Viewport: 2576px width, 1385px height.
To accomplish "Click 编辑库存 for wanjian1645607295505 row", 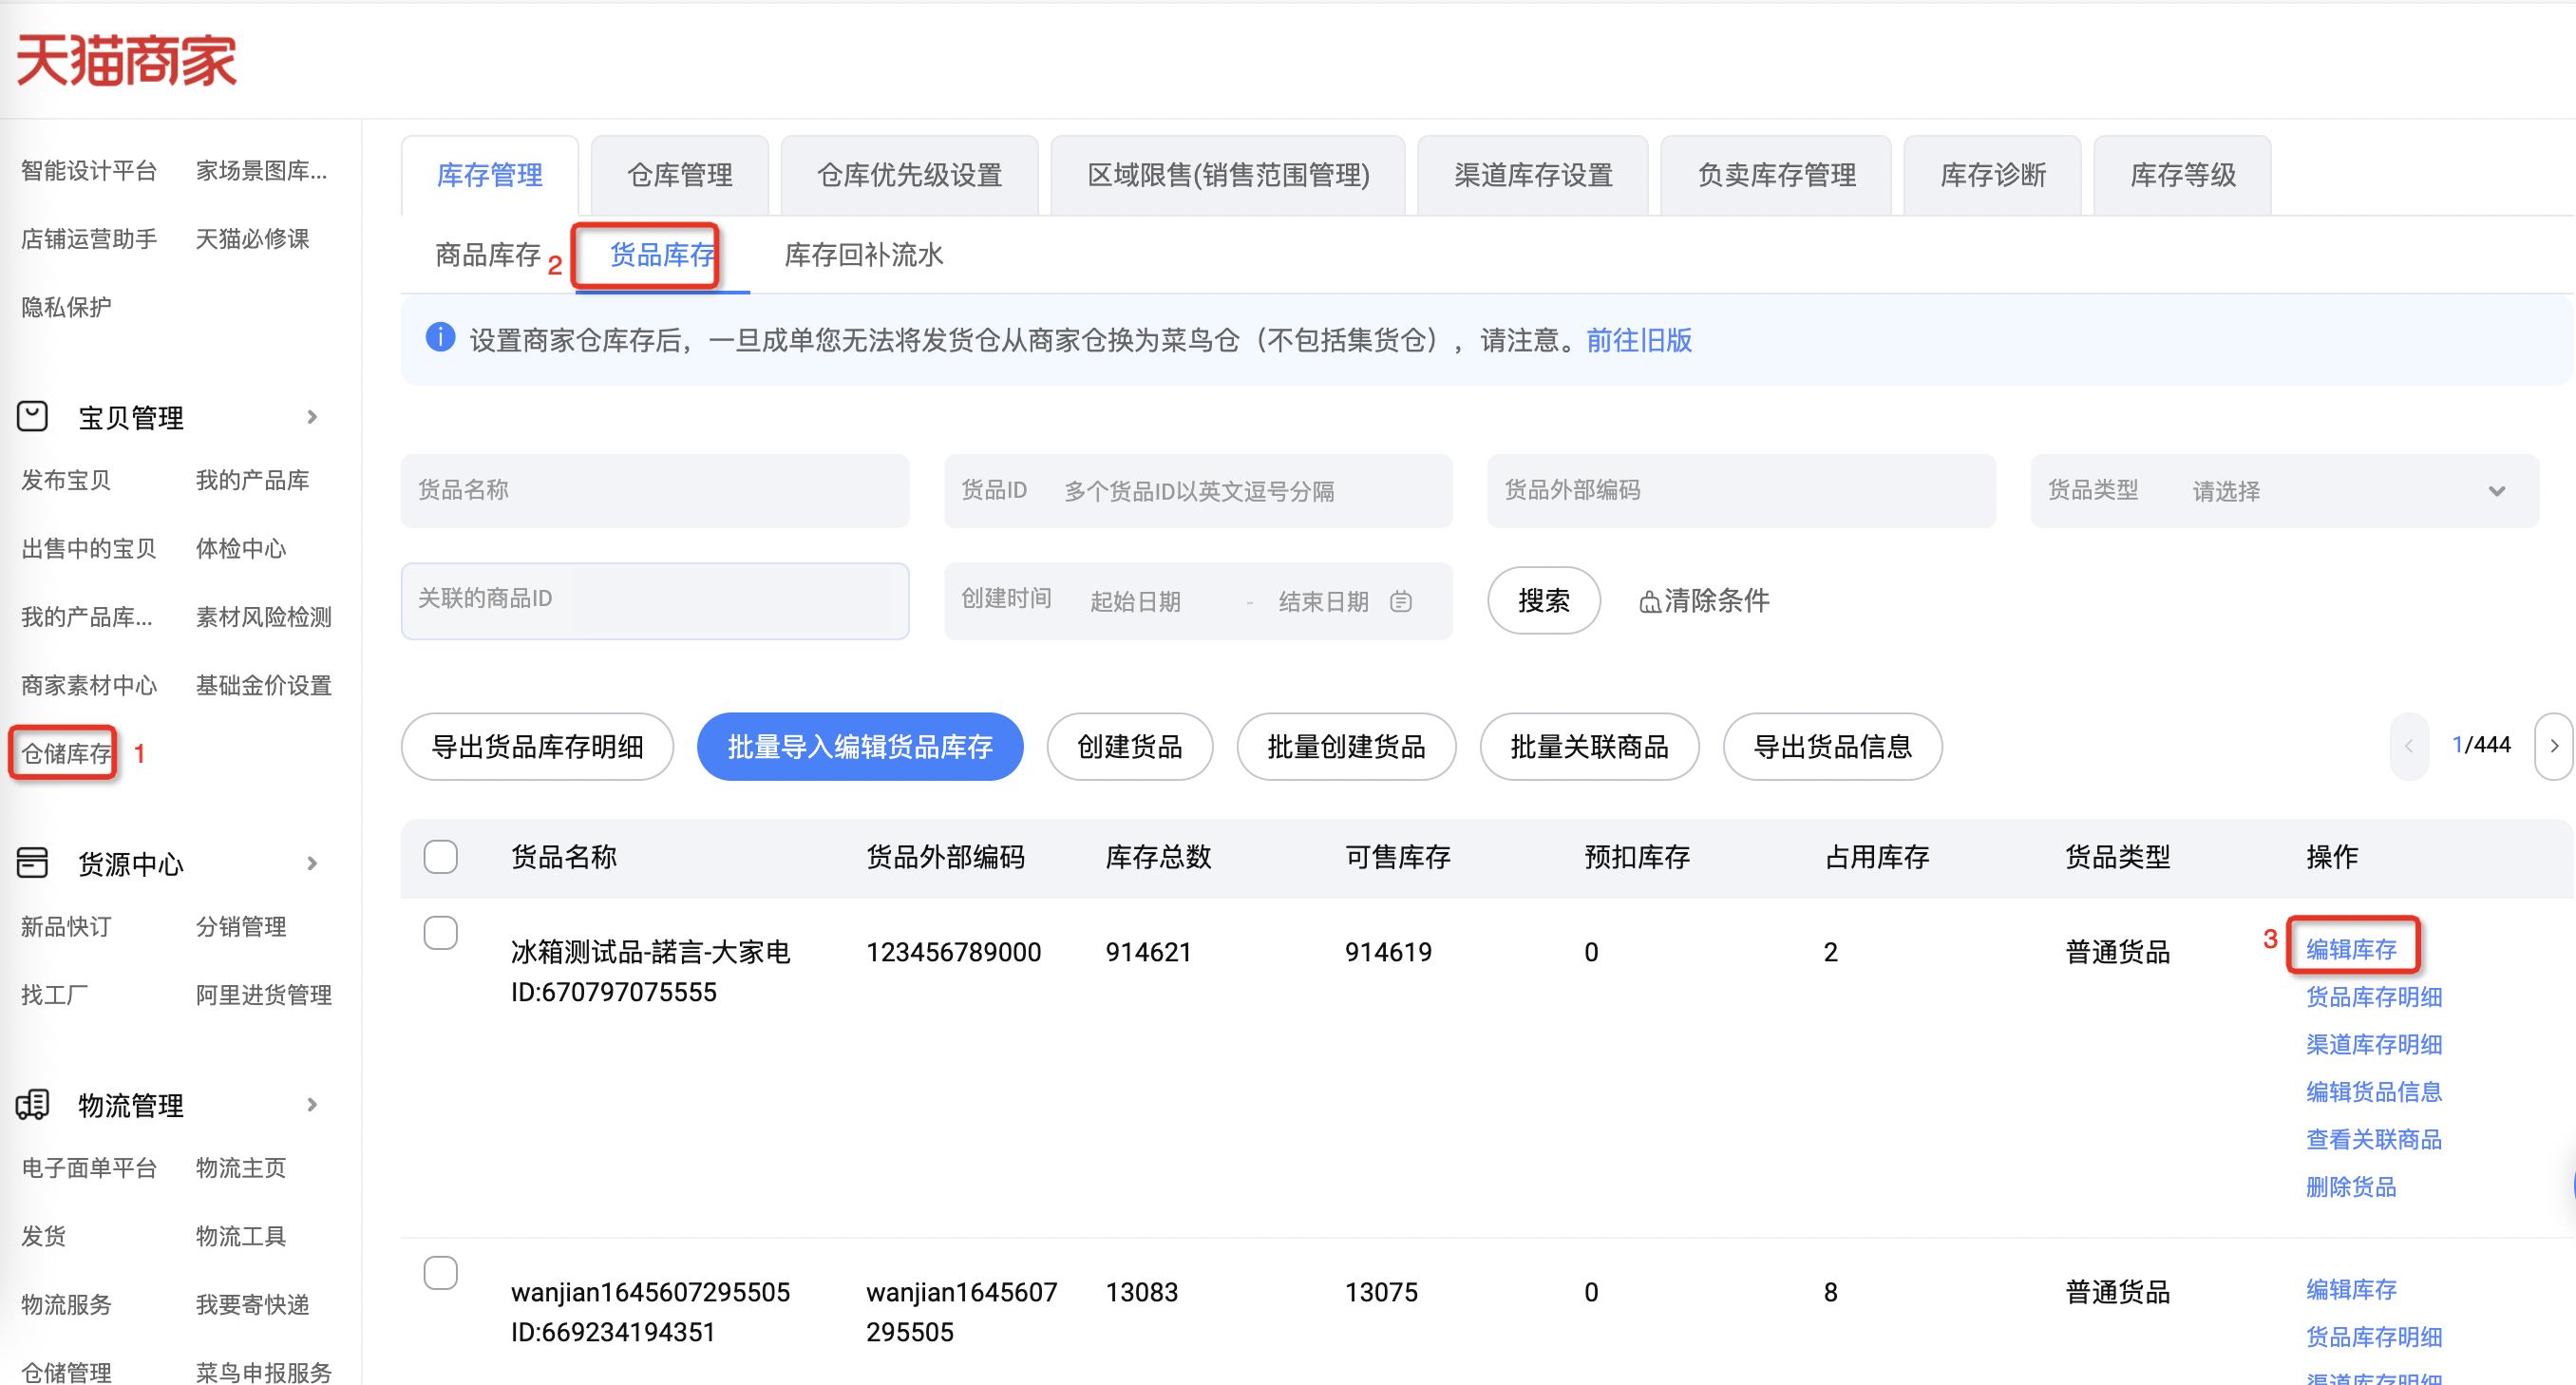I will point(2351,1289).
